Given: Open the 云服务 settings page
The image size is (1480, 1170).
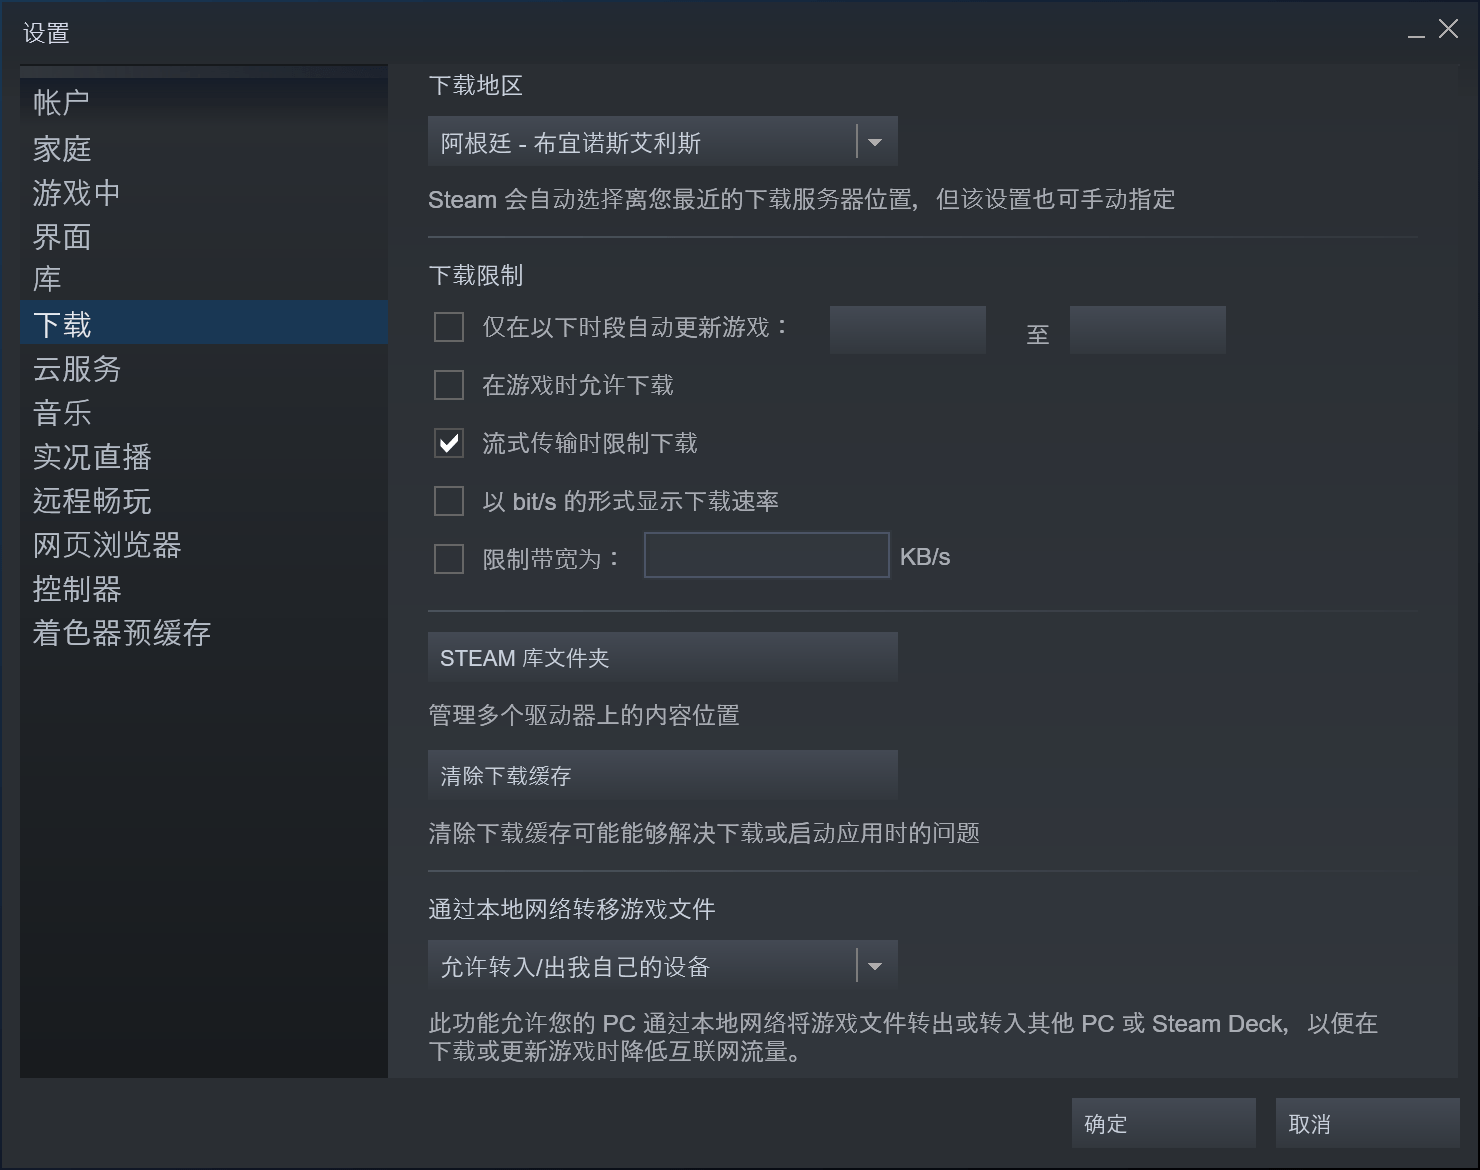Looking at the screenshot, I should [204, 369].
